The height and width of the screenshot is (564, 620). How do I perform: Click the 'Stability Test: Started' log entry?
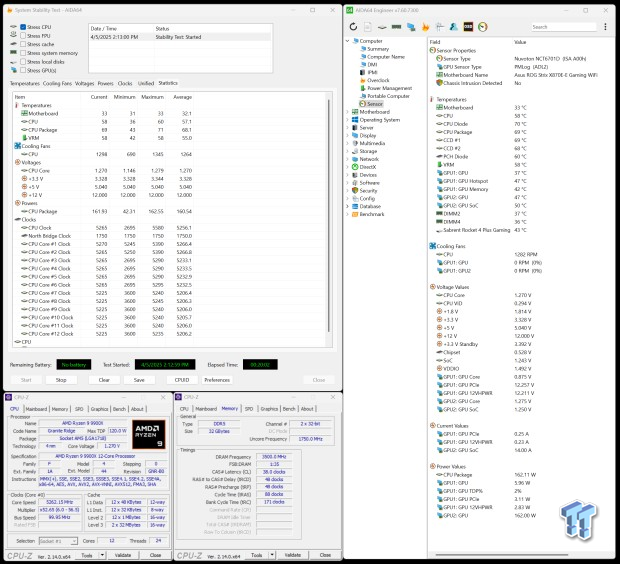[x=180, y=37]
